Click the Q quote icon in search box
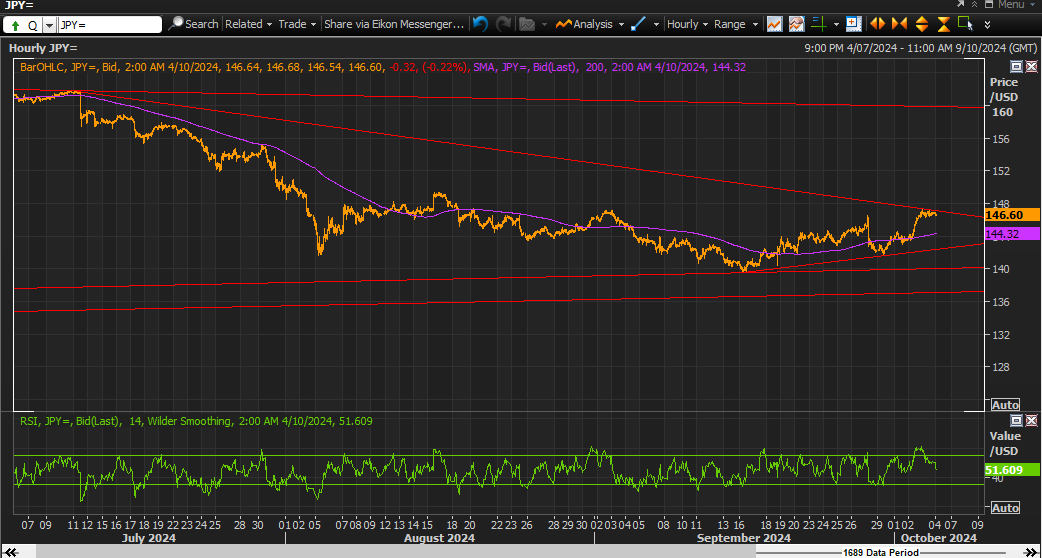 point(33,25)
